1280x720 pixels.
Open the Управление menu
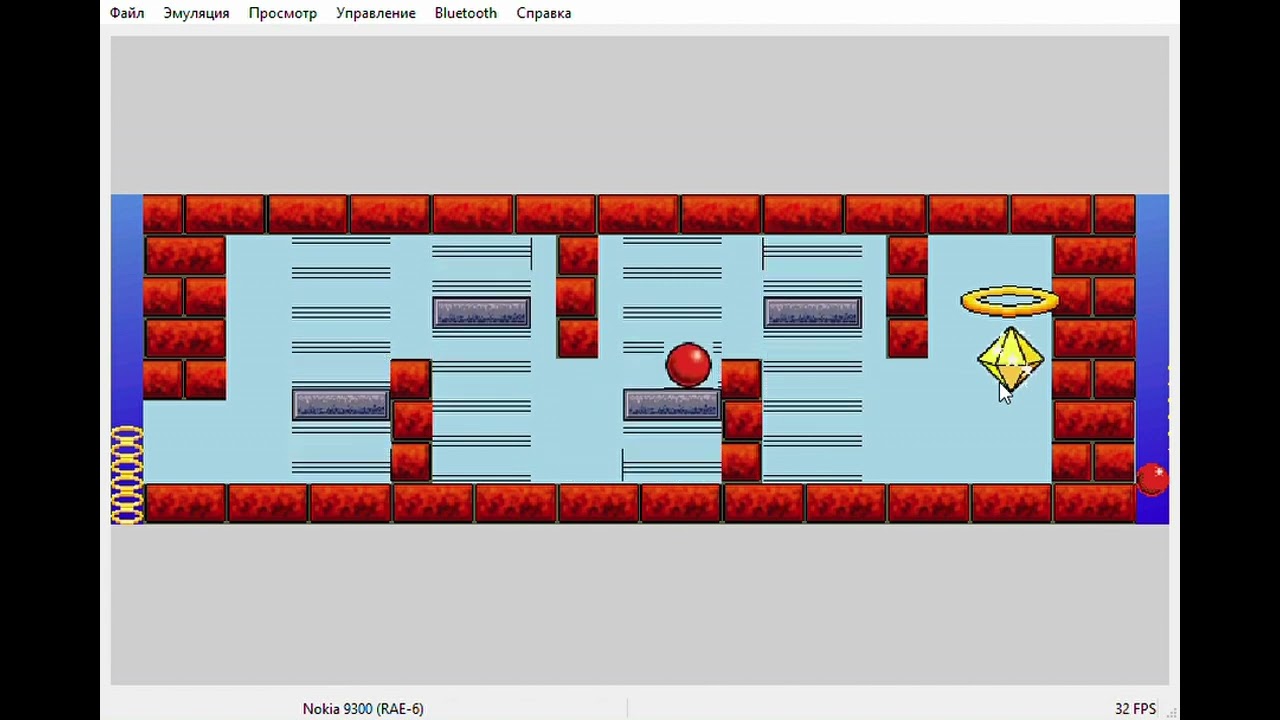pyautogui.click(x=376, y=13)
